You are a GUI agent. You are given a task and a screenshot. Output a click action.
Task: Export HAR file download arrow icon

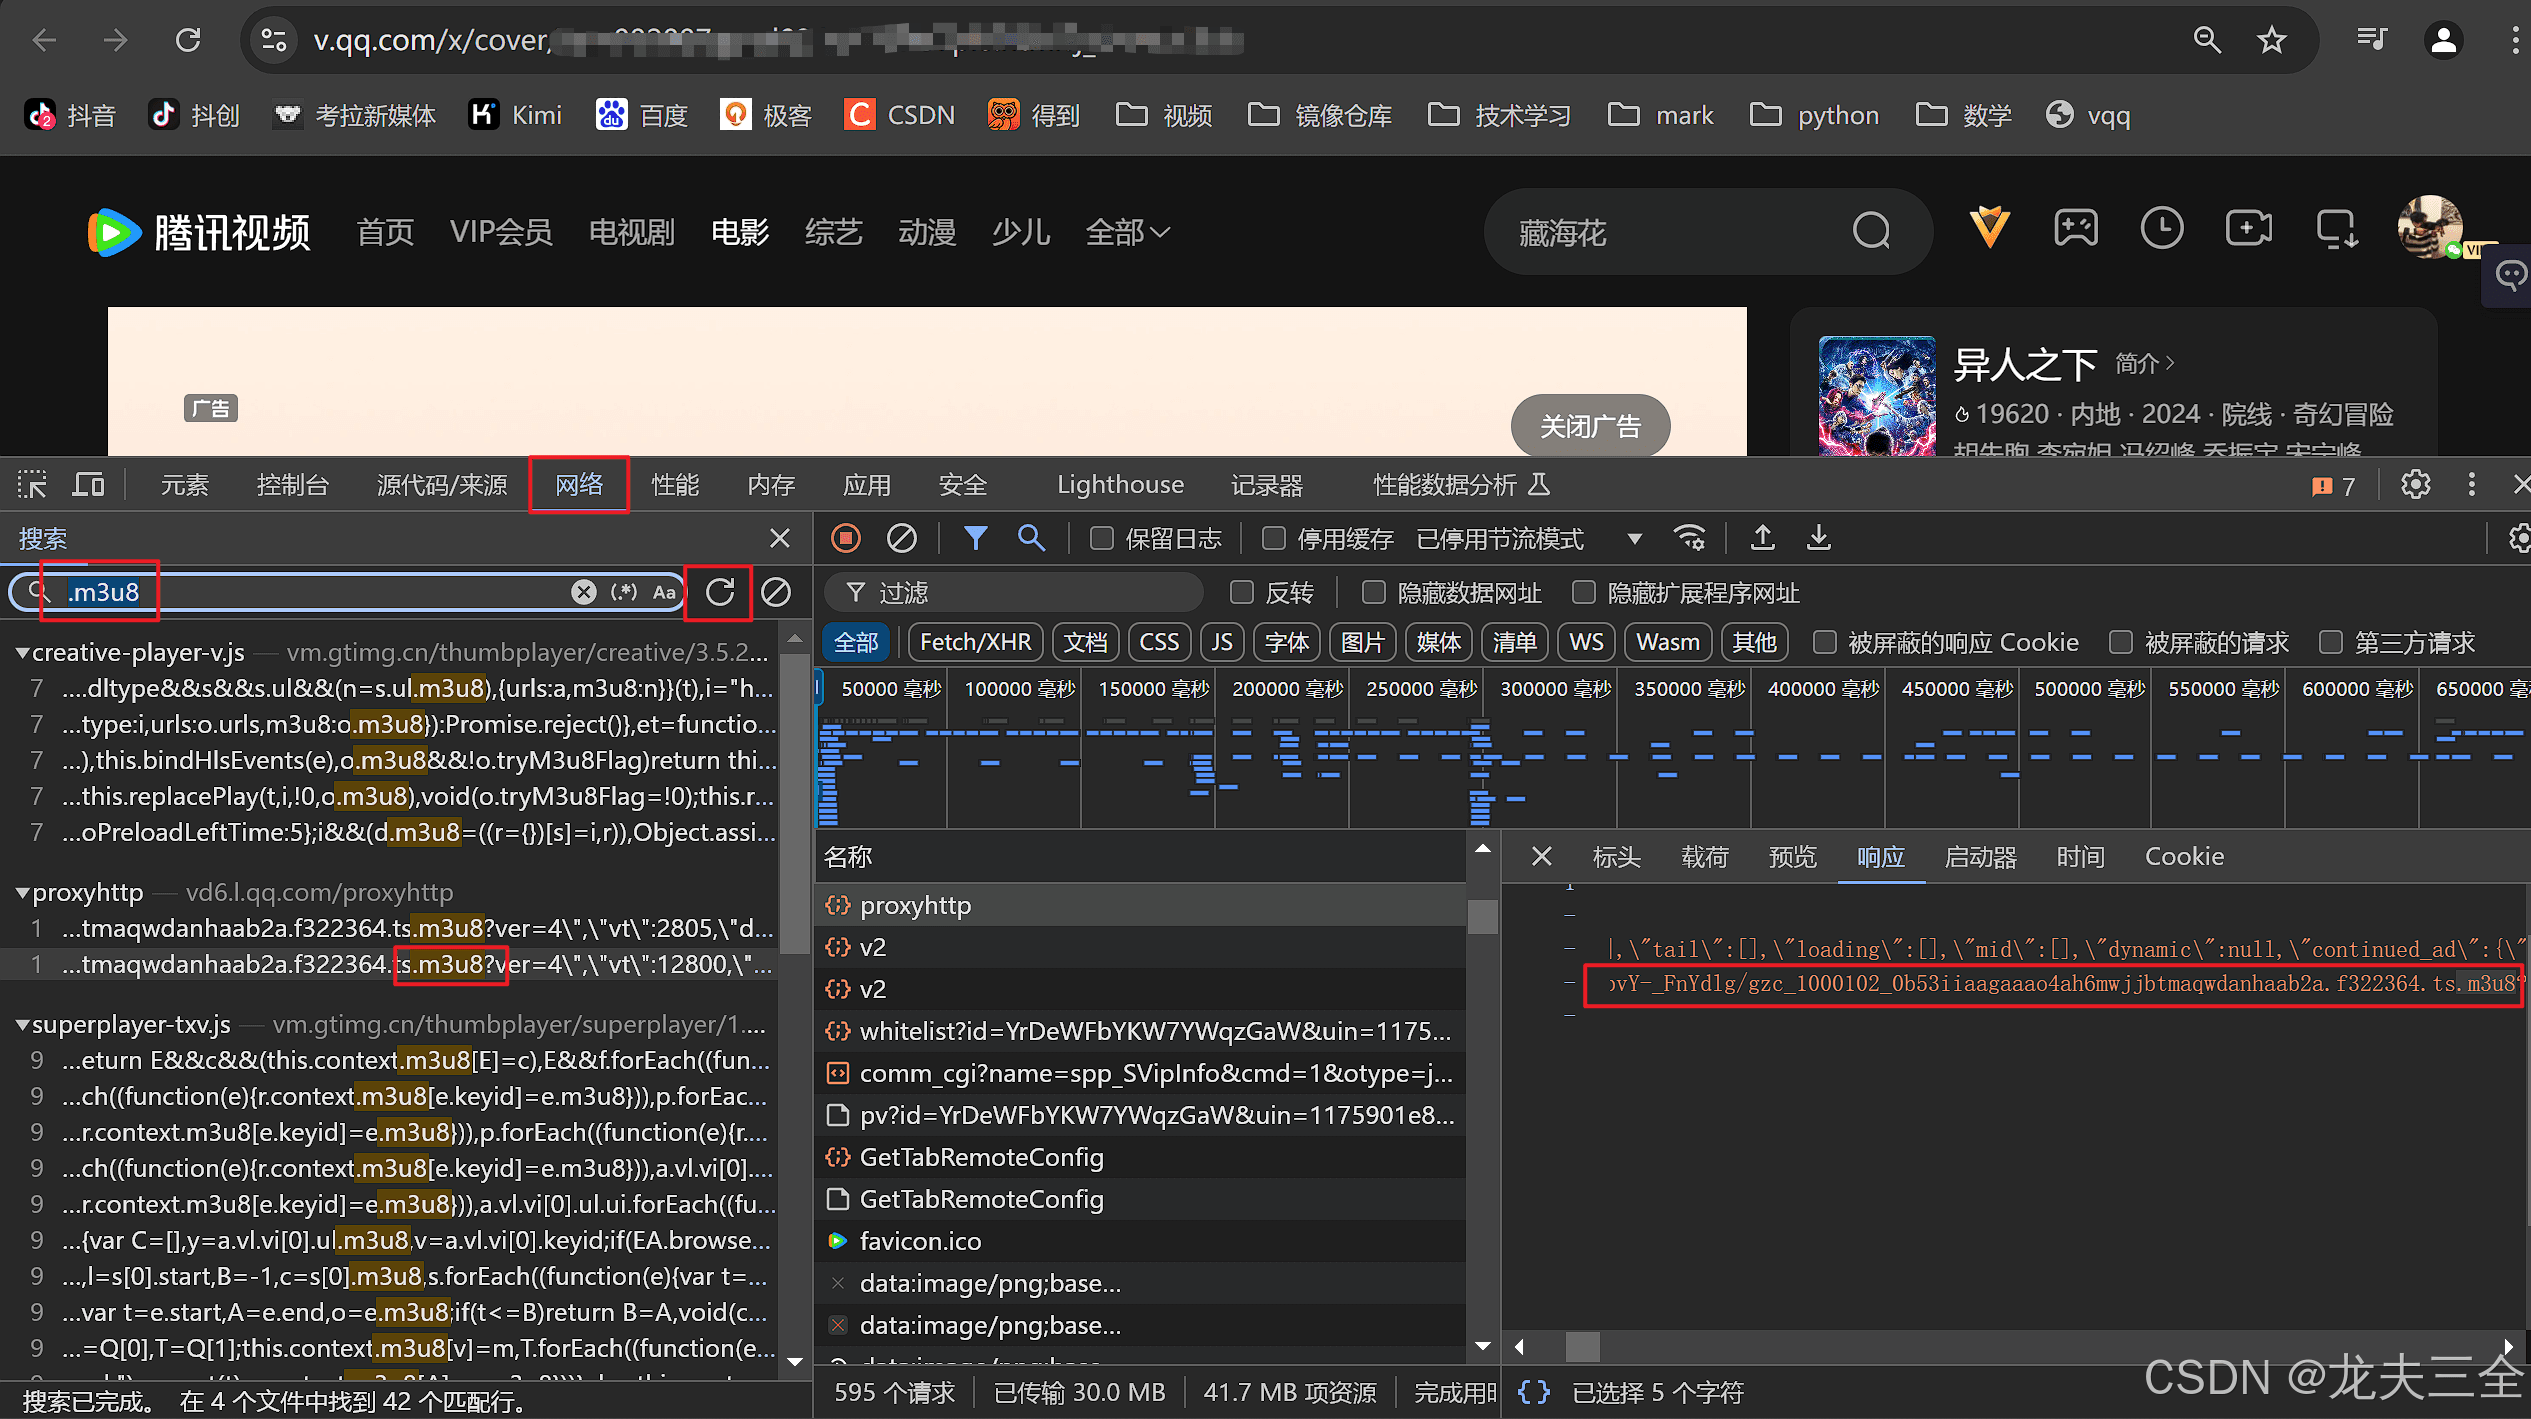tap(1819, 538)
